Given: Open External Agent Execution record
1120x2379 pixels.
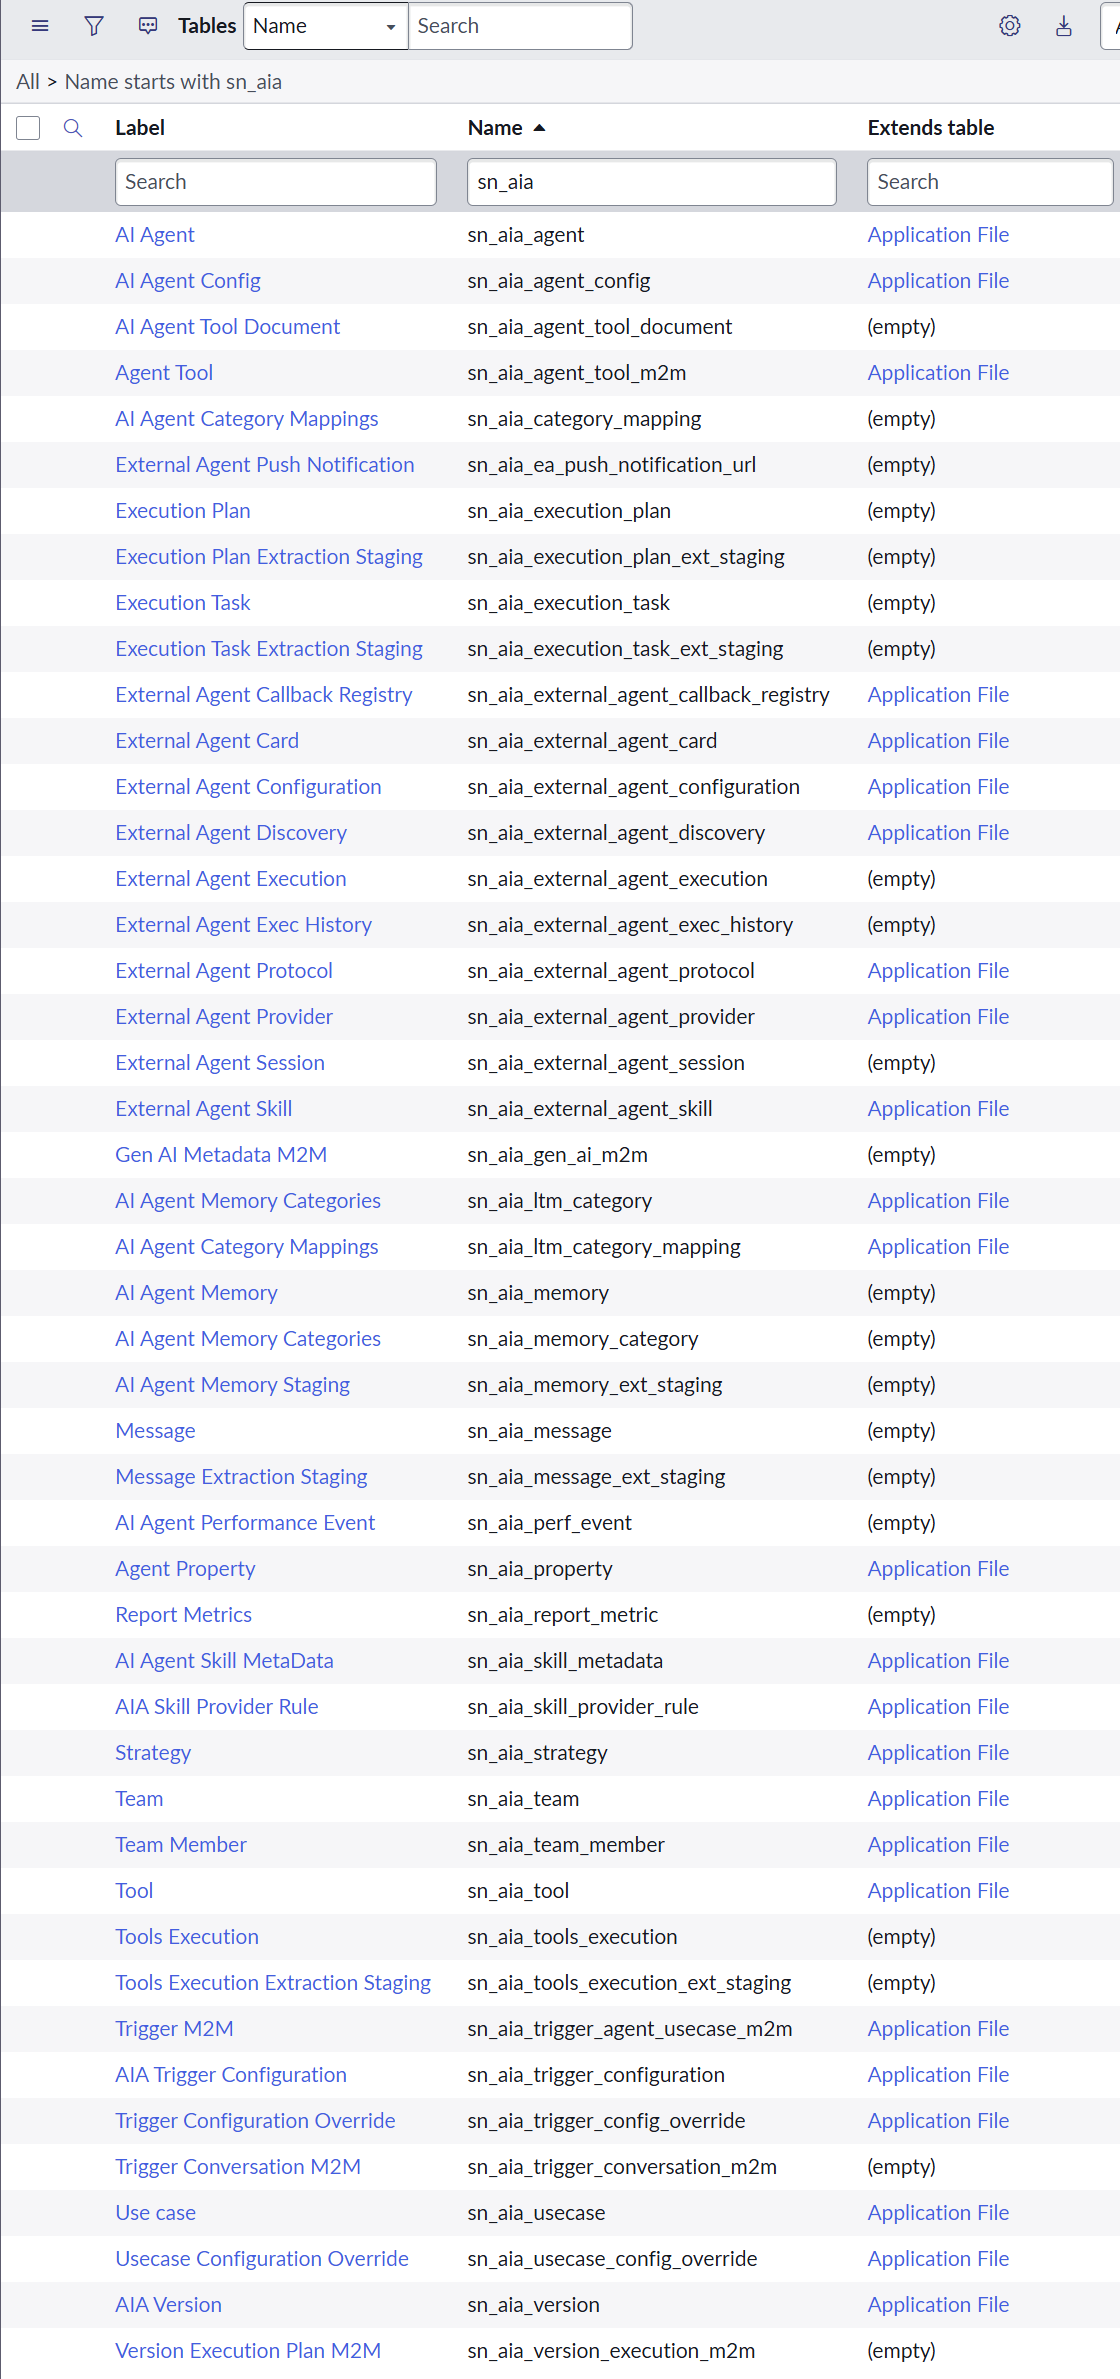Looking at the screenshot, I should 231,879.
